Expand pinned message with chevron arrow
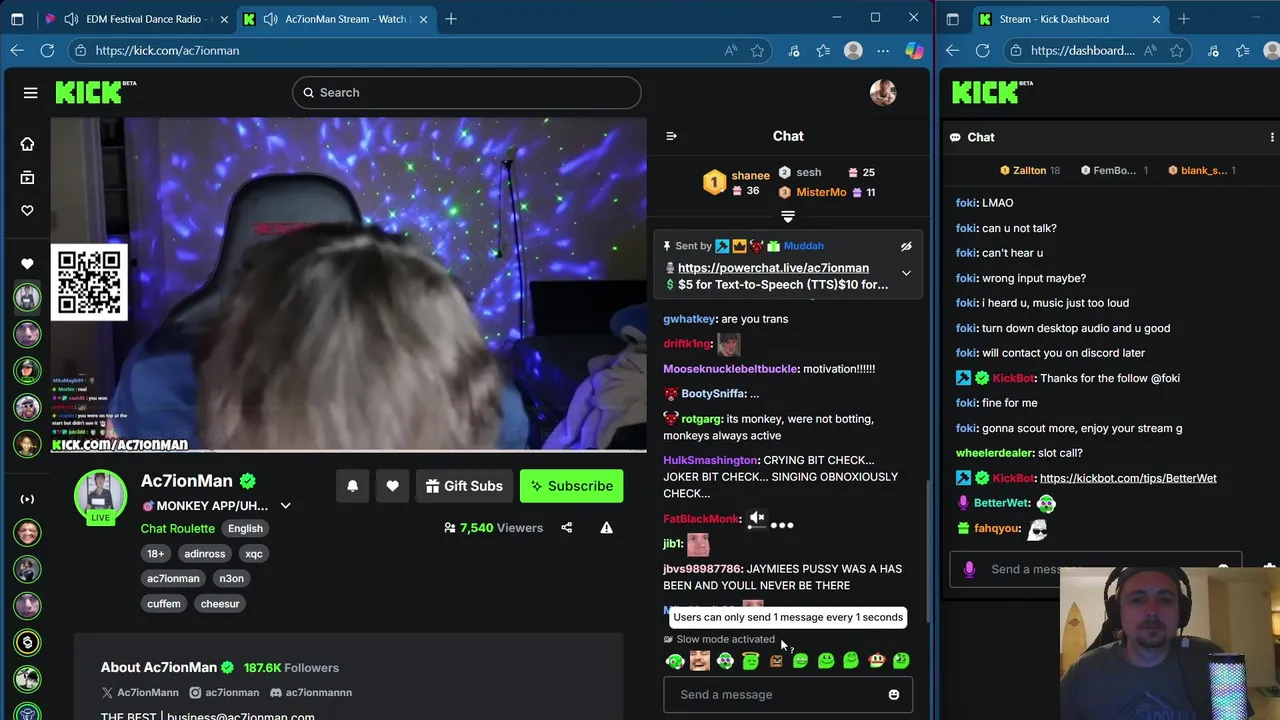The width and height of the screenshot is (1280, 720). (x=906, y=273)
